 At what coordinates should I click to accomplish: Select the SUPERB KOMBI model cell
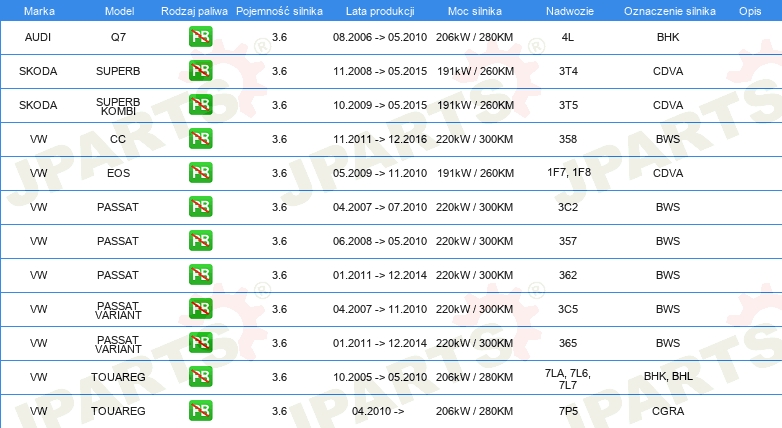(118, 106)
